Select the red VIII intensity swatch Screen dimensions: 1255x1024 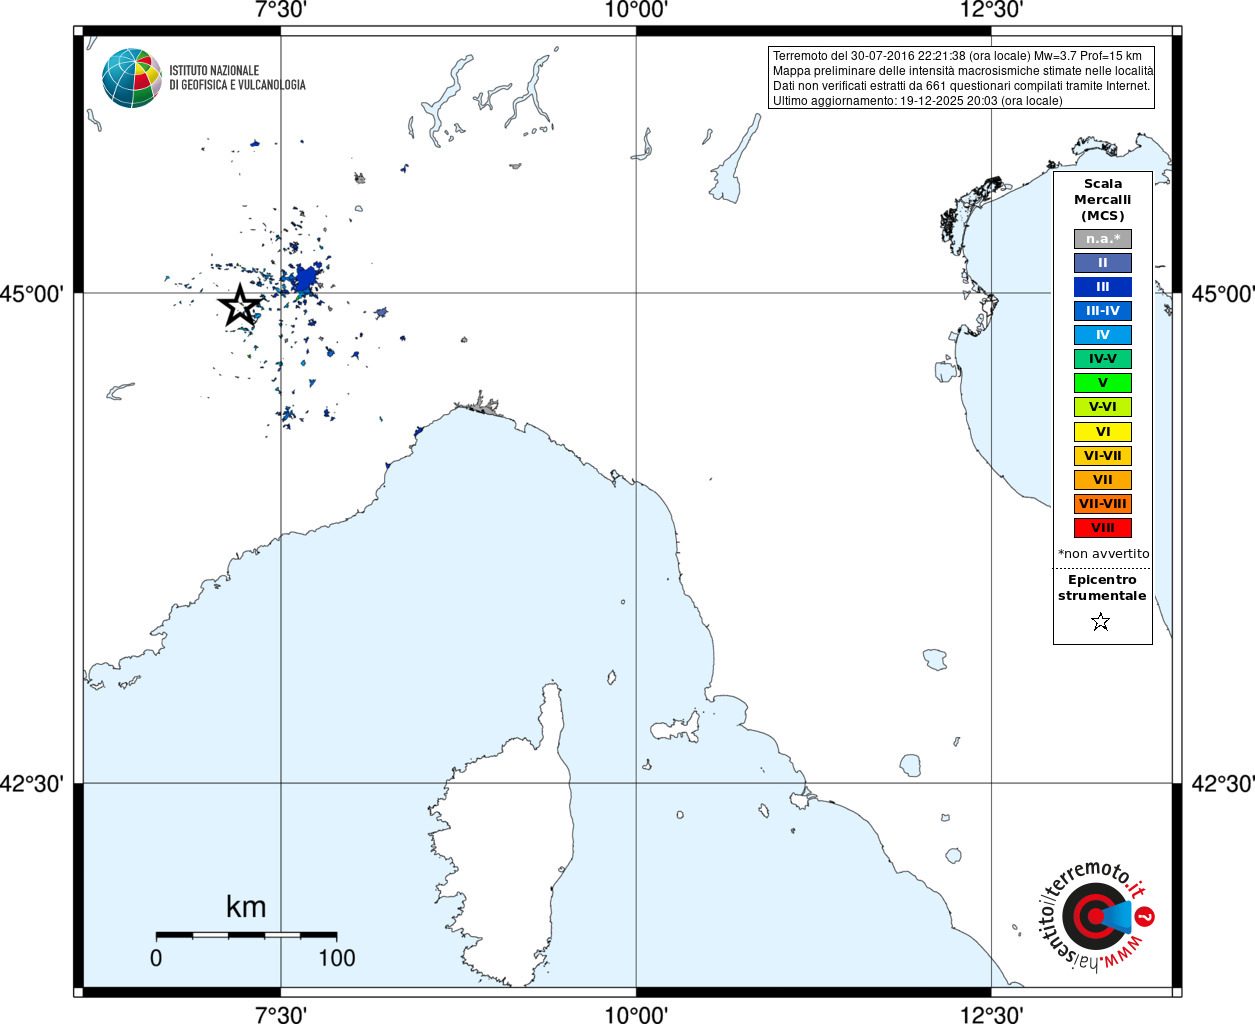tap(1103, 528)
